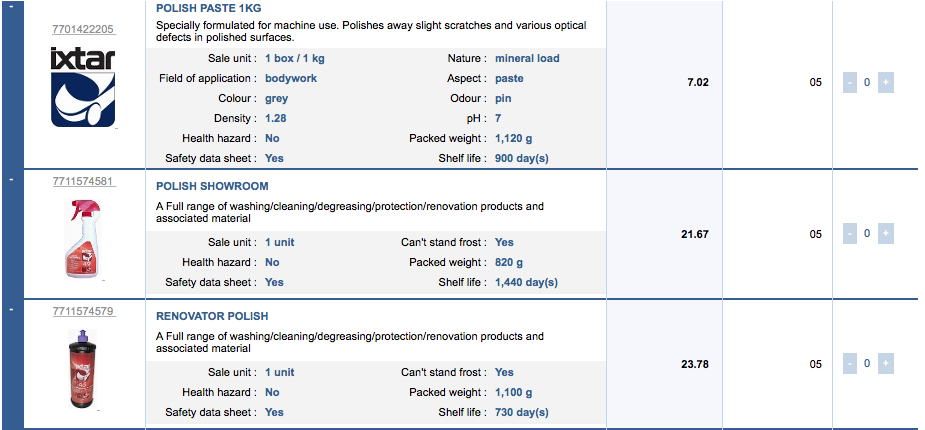Open reference link 7701422205
925x430 pixels.
tap(83, 29)
